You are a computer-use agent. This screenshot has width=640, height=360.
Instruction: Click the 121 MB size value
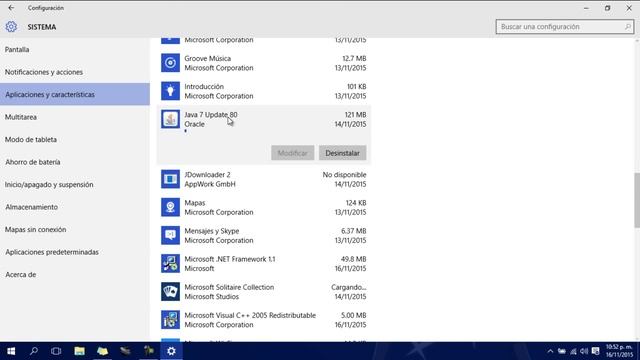(x=356, y=115)
